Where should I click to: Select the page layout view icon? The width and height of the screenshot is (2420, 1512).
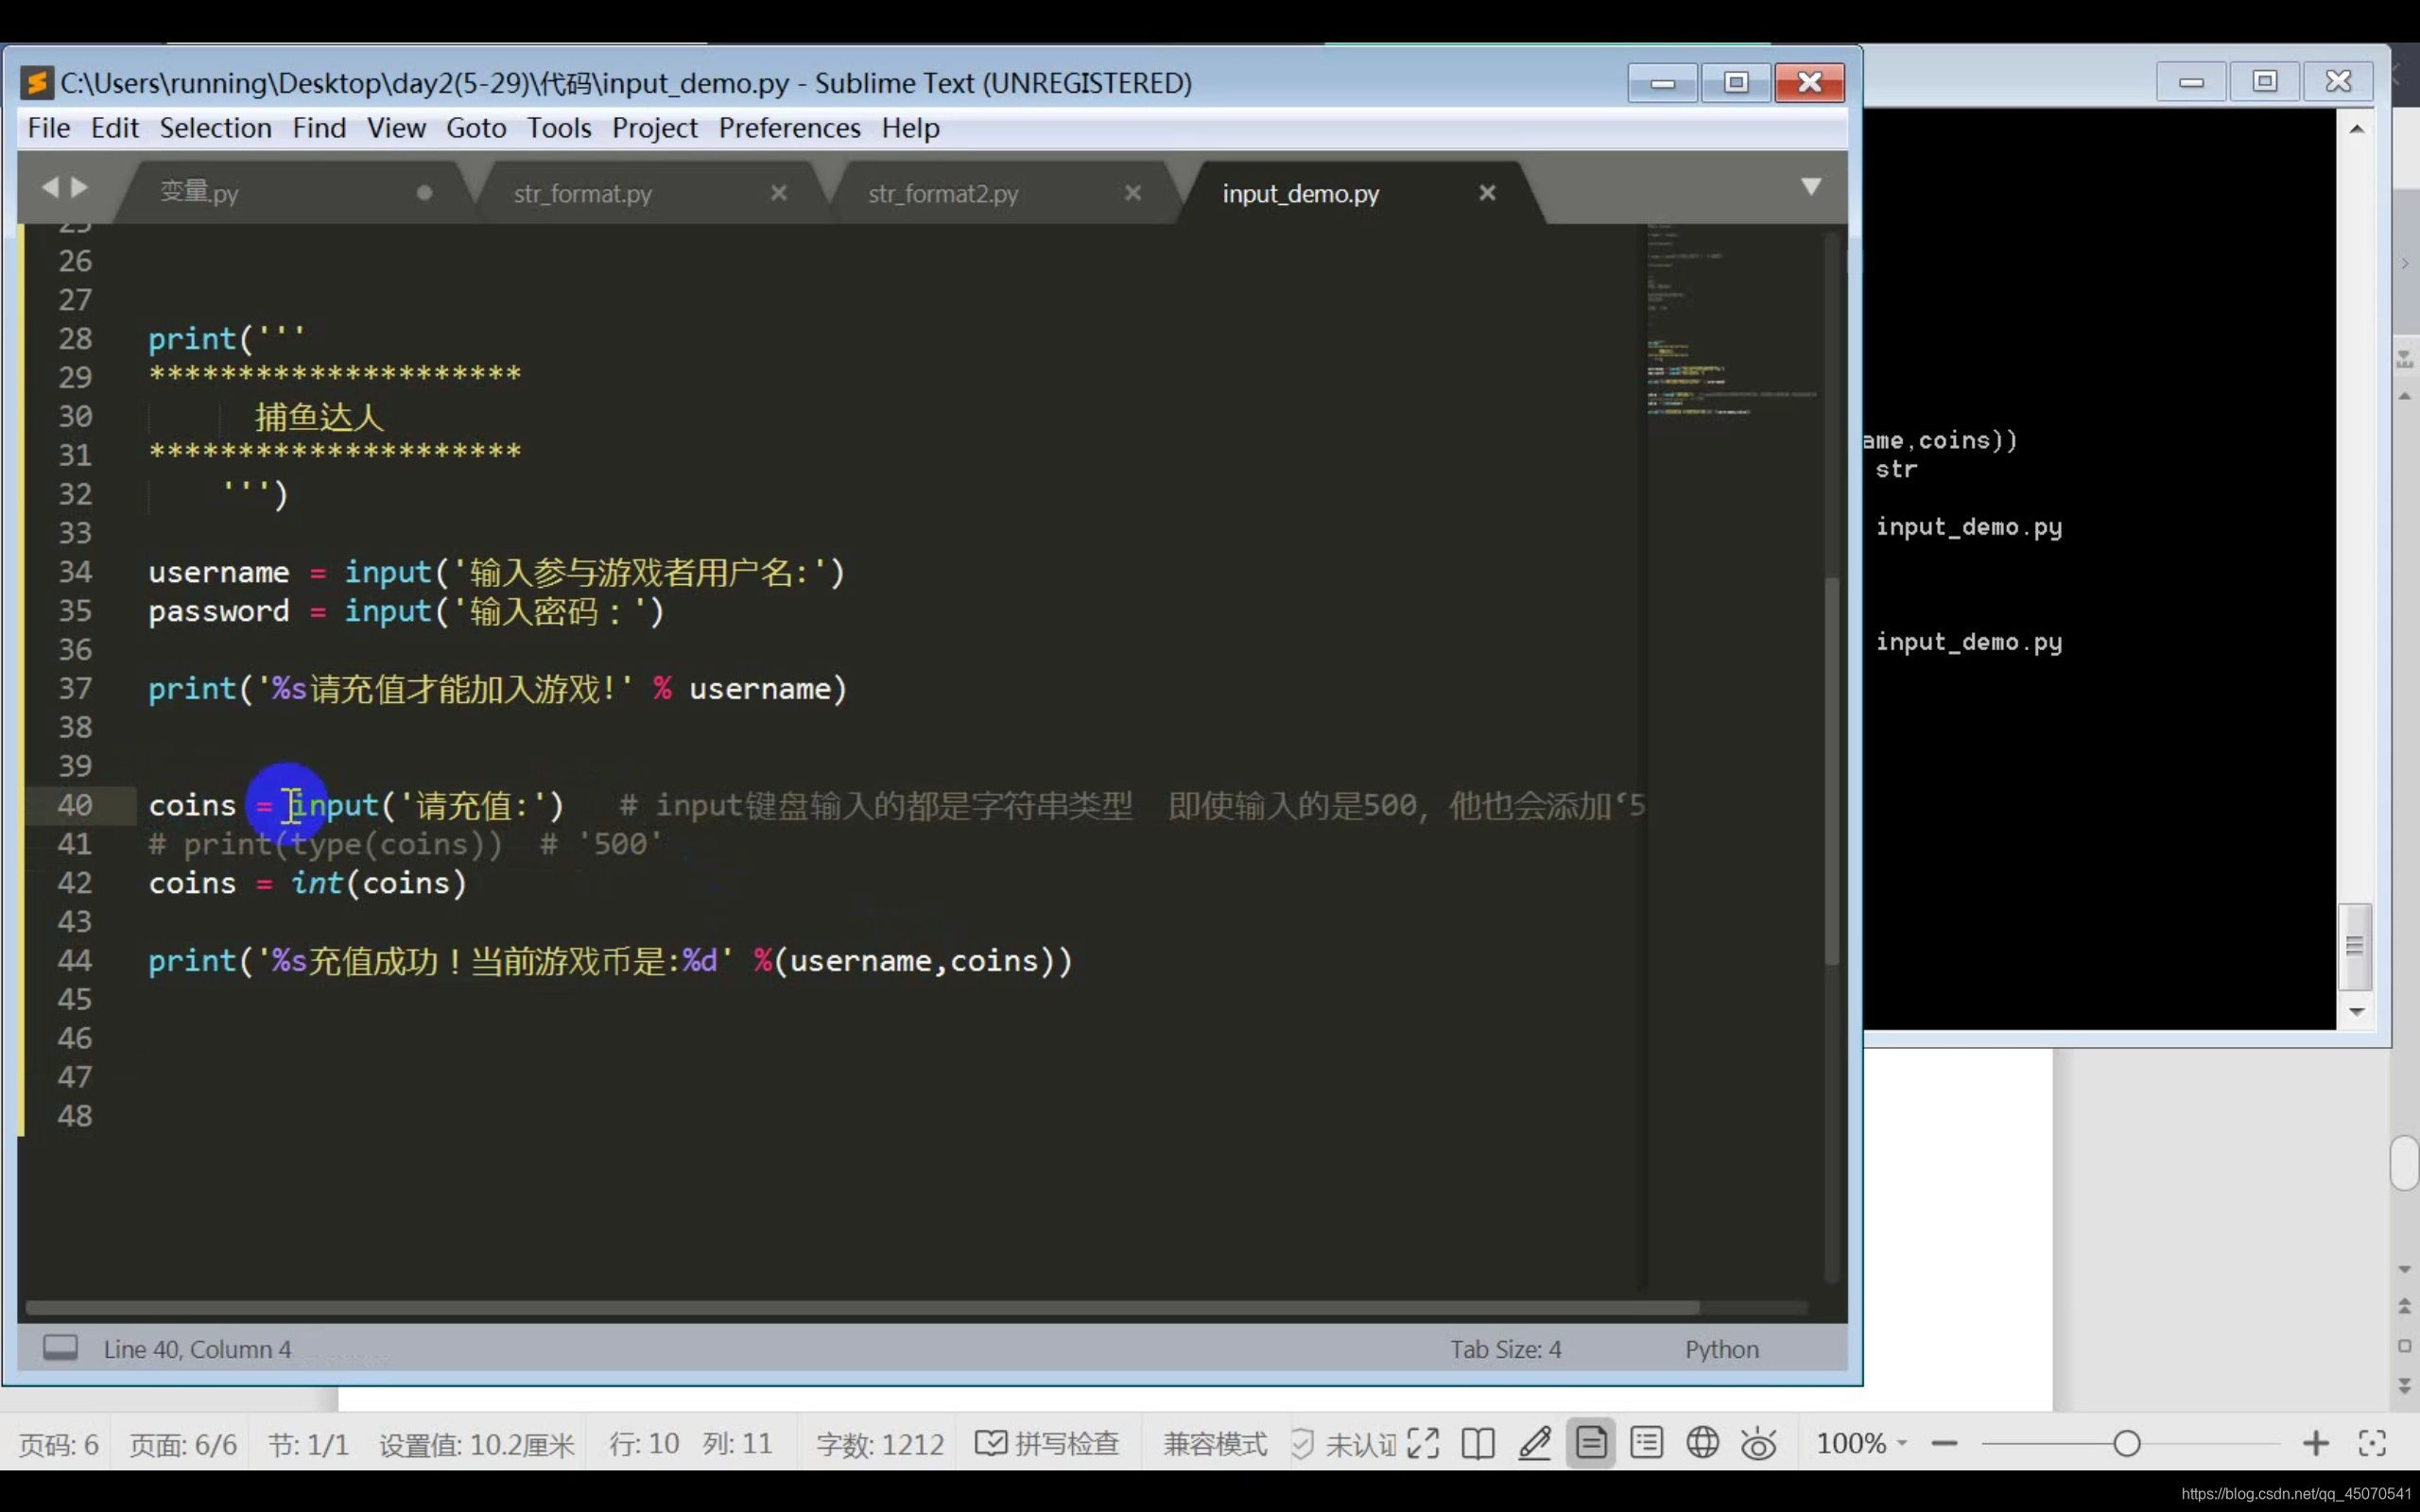coord(1590,1443)
